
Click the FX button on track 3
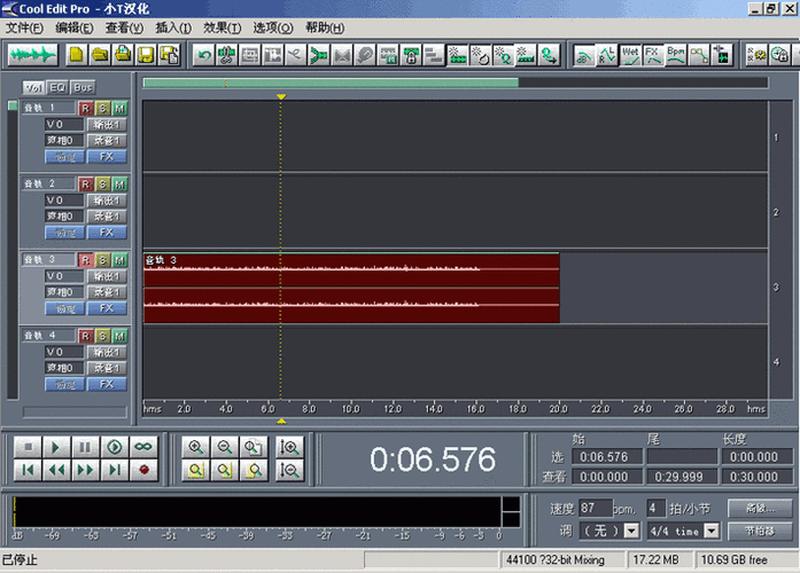(107, 308)
